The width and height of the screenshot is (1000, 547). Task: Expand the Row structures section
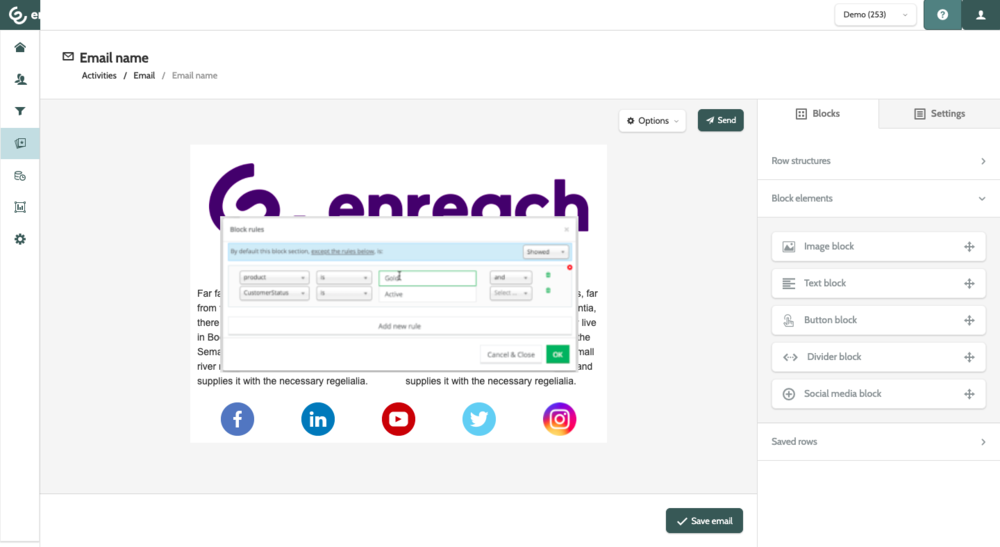point(879,161)
